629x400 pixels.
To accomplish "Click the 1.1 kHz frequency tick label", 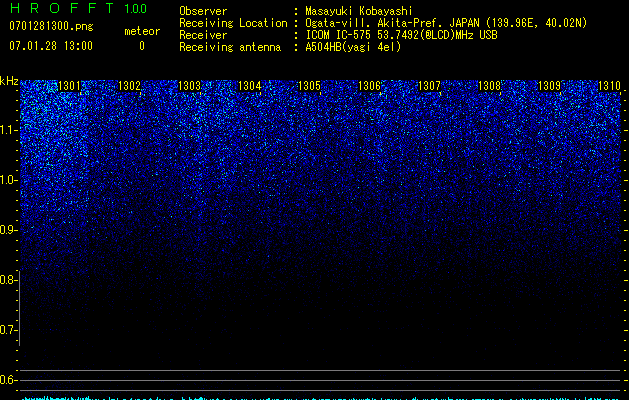I will coord(7,130).
